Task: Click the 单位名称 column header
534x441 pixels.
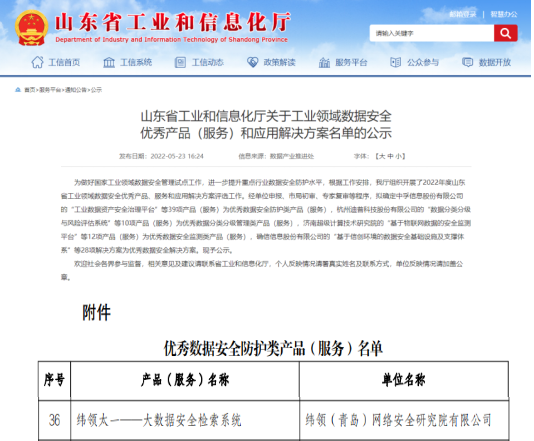Action: click(x=404, y=380)
